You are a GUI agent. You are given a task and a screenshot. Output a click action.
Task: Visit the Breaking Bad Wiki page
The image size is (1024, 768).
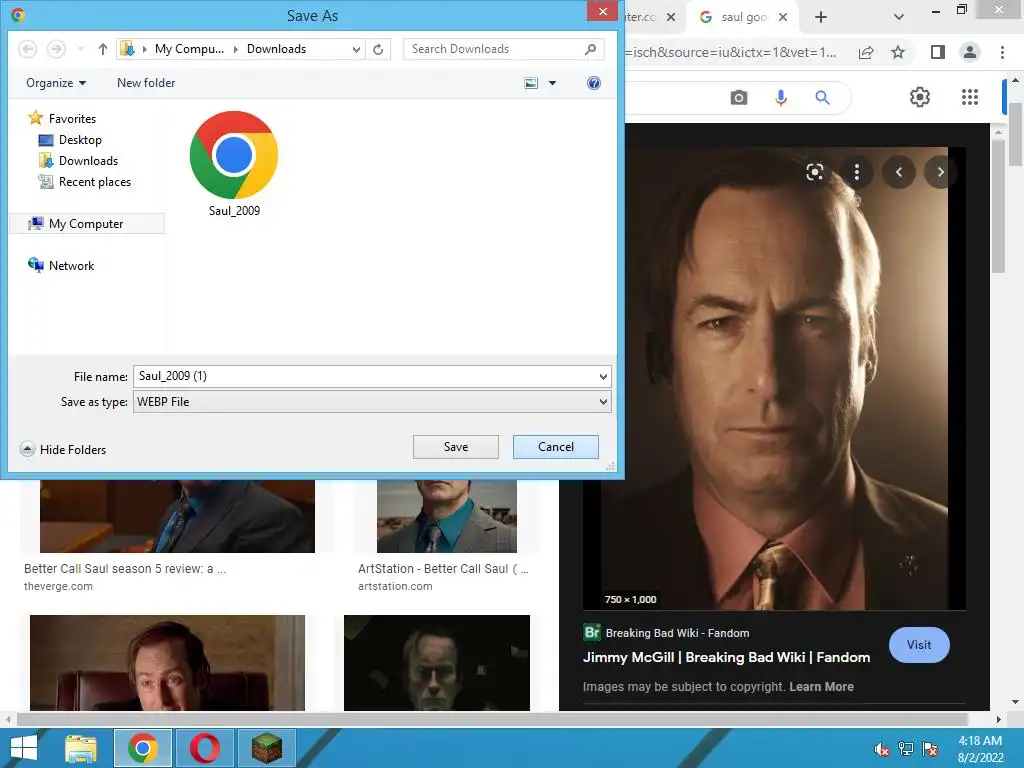coord(919,645)
